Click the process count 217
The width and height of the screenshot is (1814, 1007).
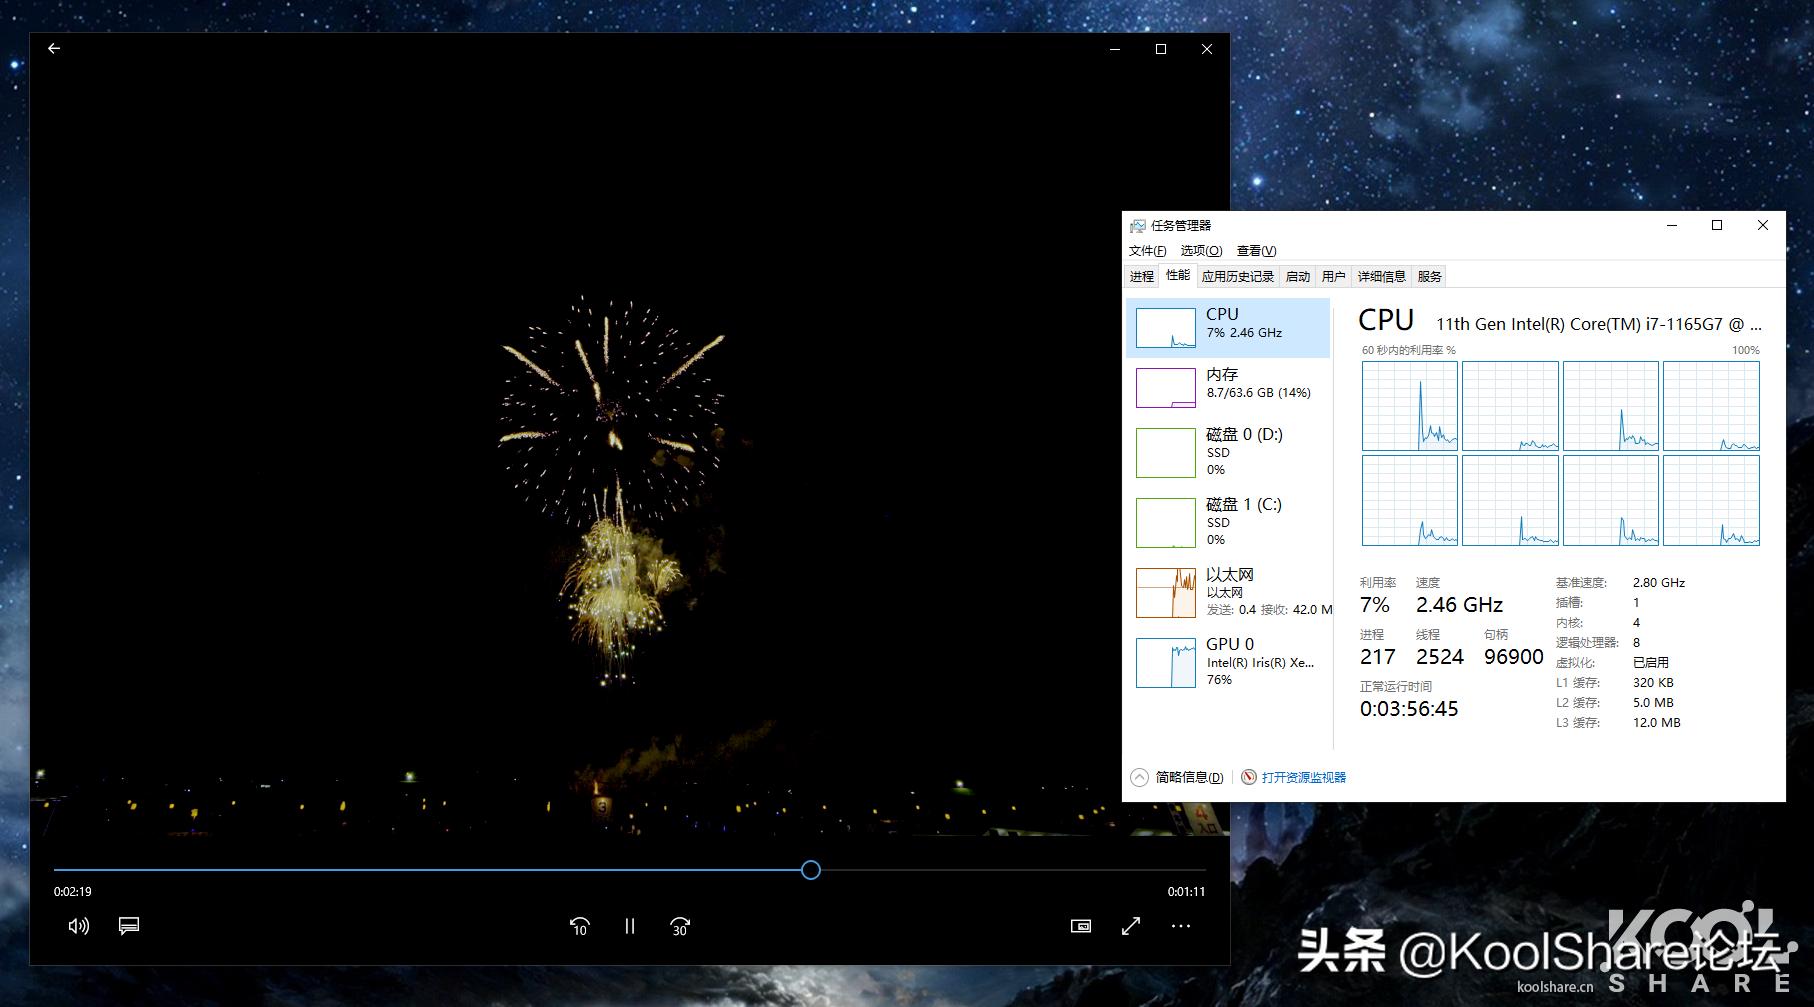1378,657
